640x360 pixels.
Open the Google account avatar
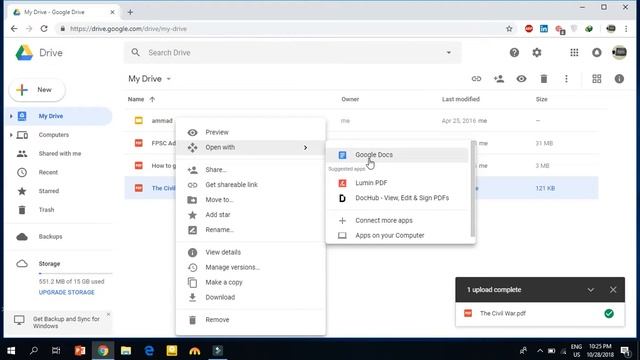619,53
